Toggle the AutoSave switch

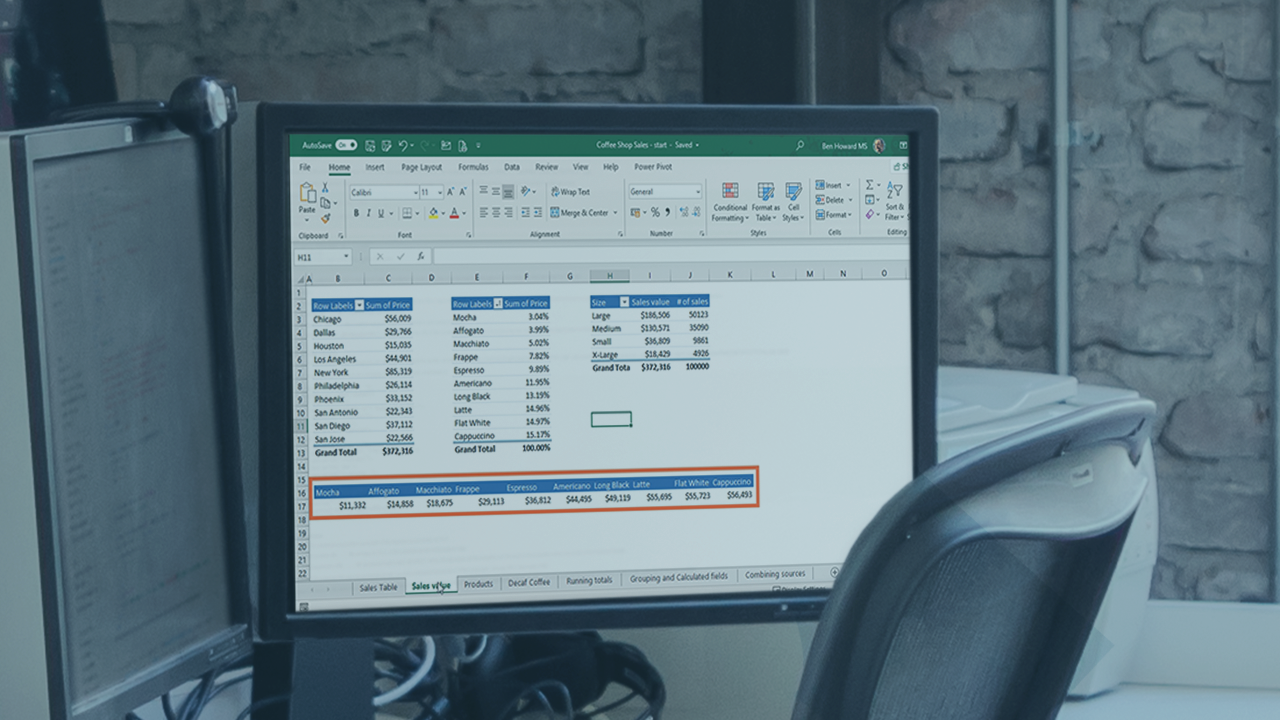coord(346,145)
